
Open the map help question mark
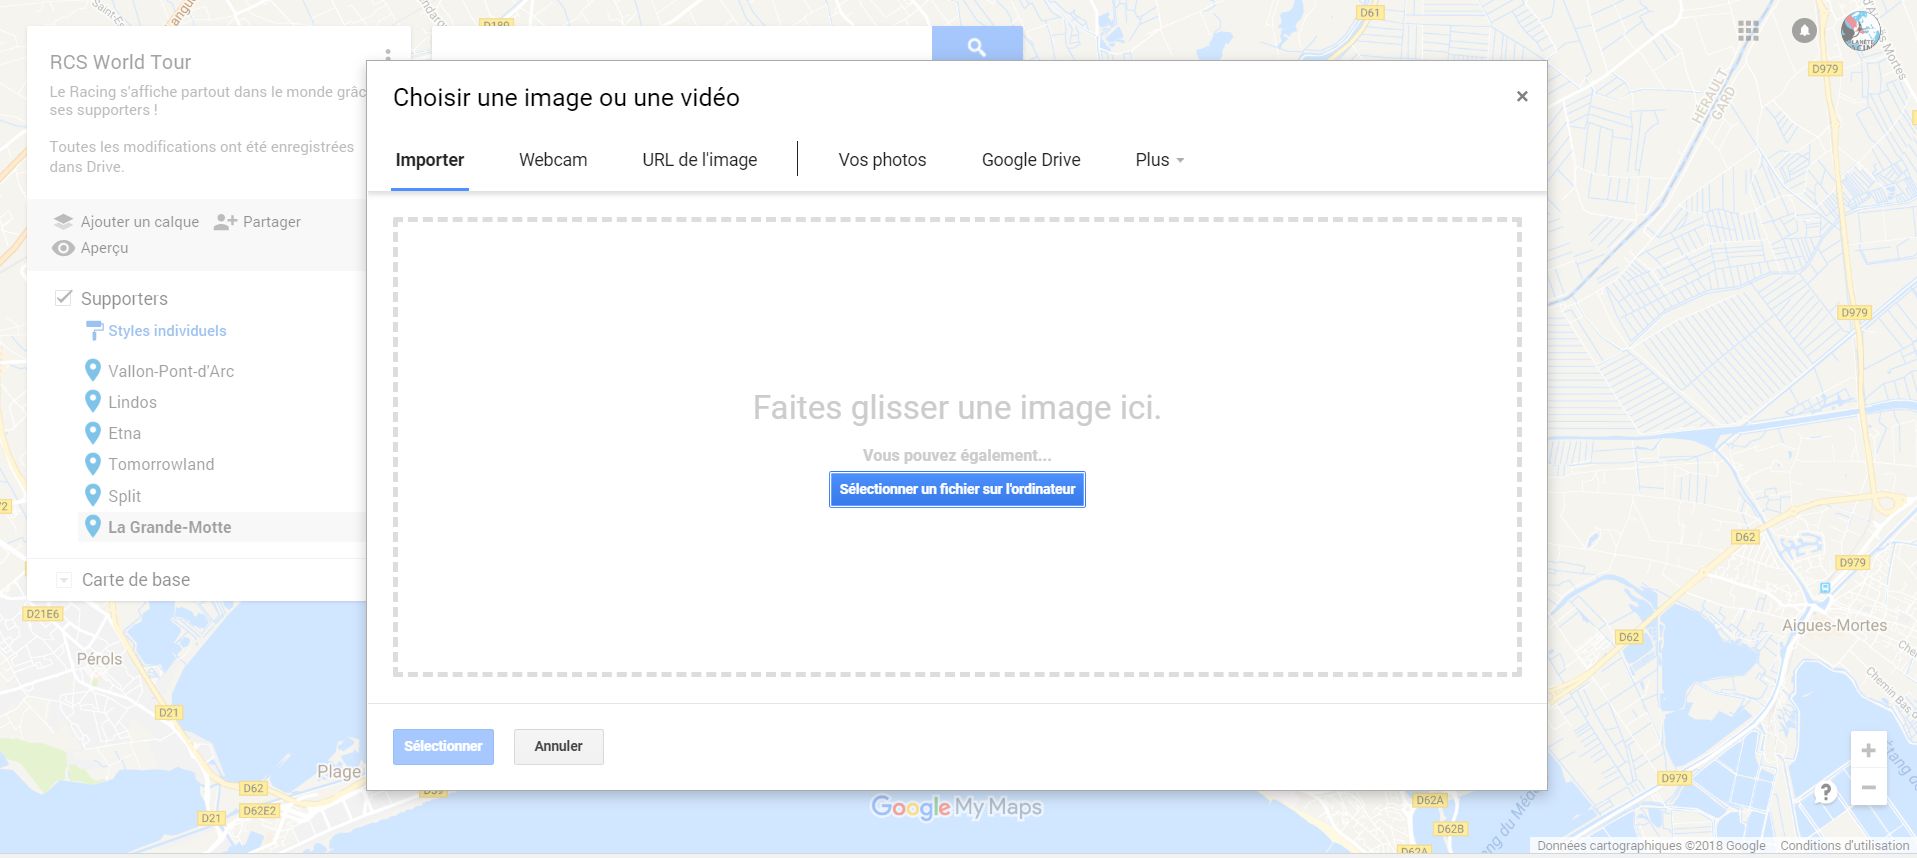[x=1826, y=792]
